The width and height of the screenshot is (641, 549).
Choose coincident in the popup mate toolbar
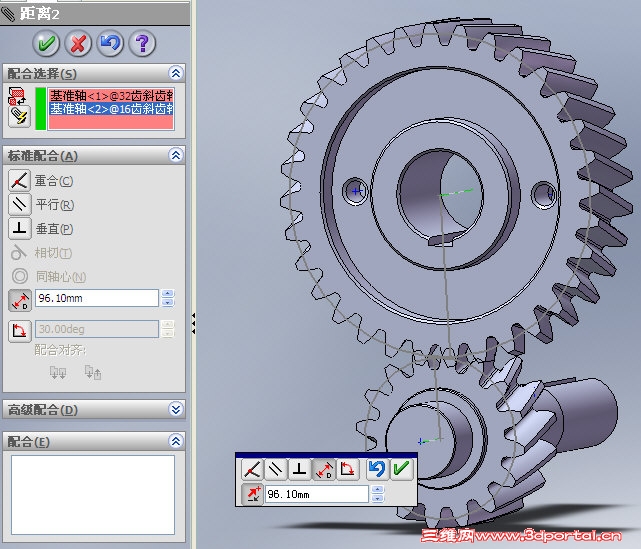[x=252, y=469]
